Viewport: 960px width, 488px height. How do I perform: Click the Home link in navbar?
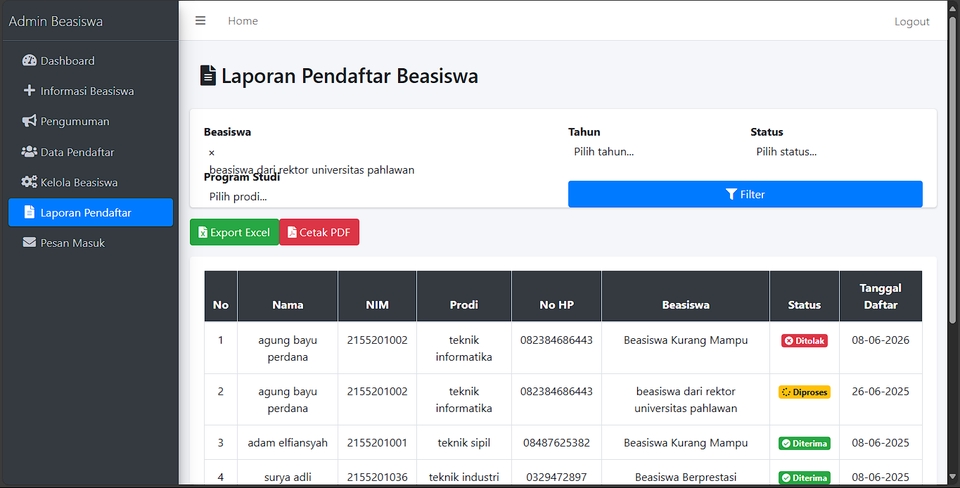click(x=242, y=21)
